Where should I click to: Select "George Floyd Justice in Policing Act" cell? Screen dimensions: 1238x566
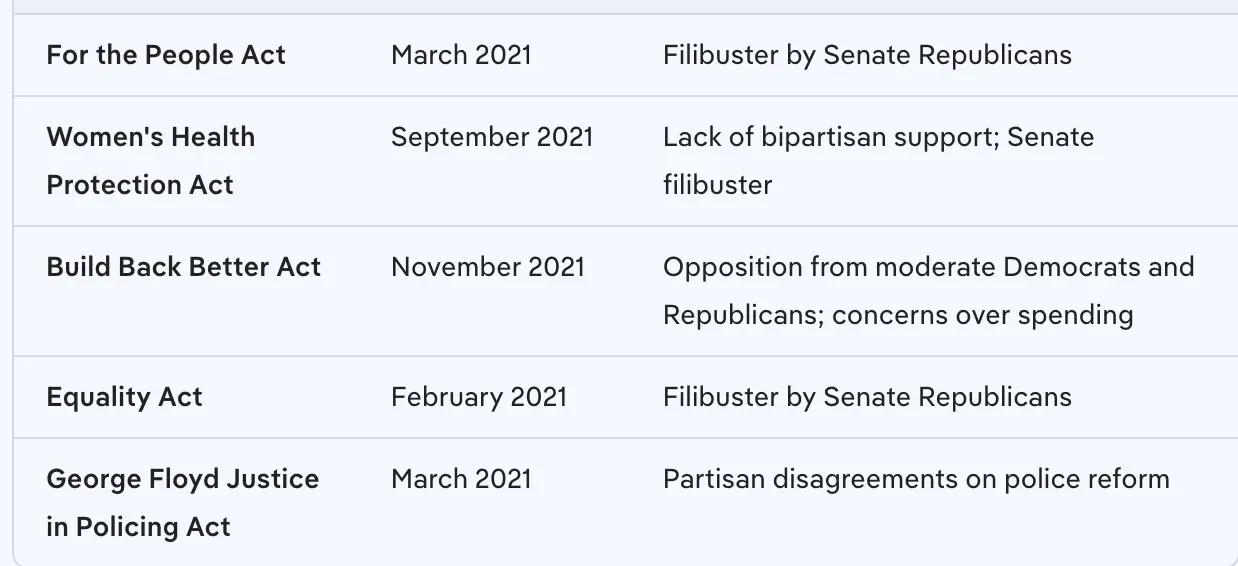click(x=182, y=503)
